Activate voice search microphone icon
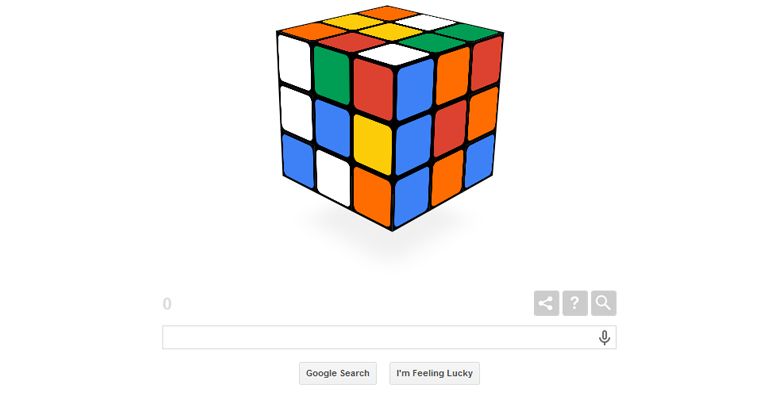 605,338
